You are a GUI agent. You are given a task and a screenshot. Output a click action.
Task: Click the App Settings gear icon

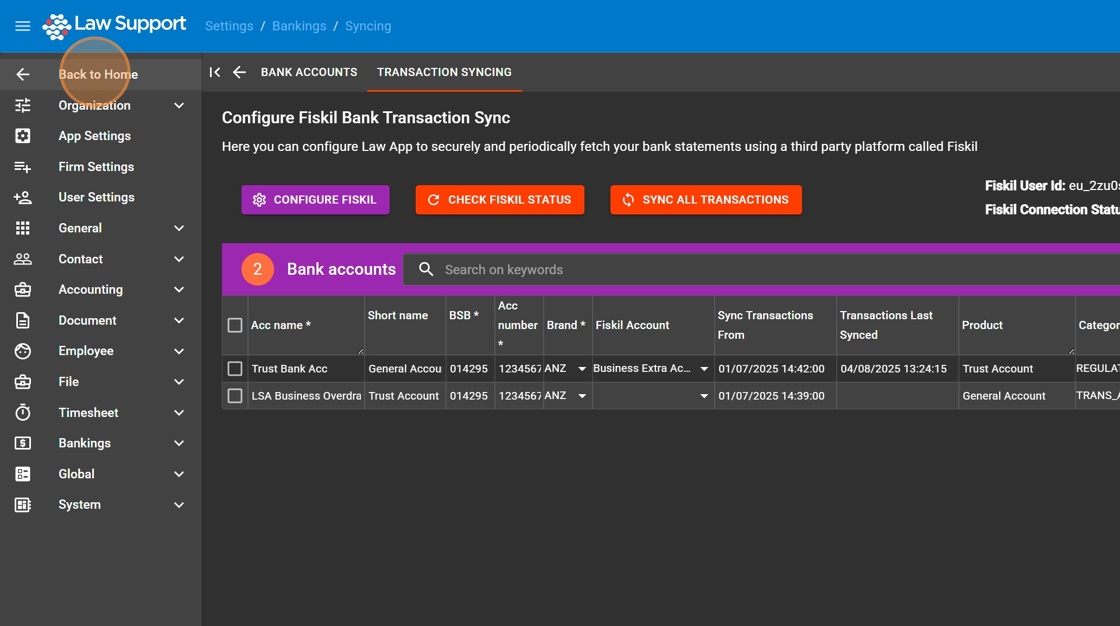(22, 136)
